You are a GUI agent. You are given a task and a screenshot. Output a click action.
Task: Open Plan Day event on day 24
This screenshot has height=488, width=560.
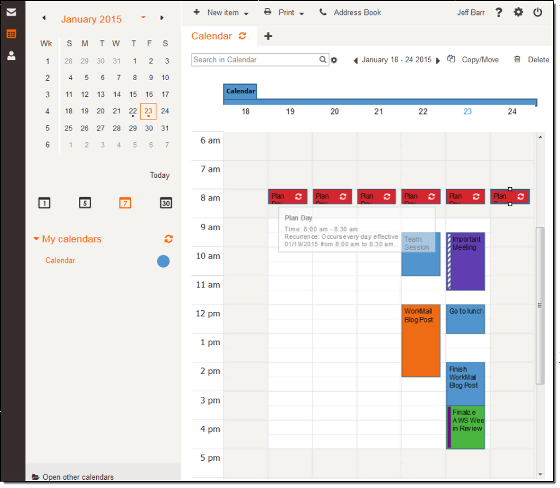click(510, 196)
